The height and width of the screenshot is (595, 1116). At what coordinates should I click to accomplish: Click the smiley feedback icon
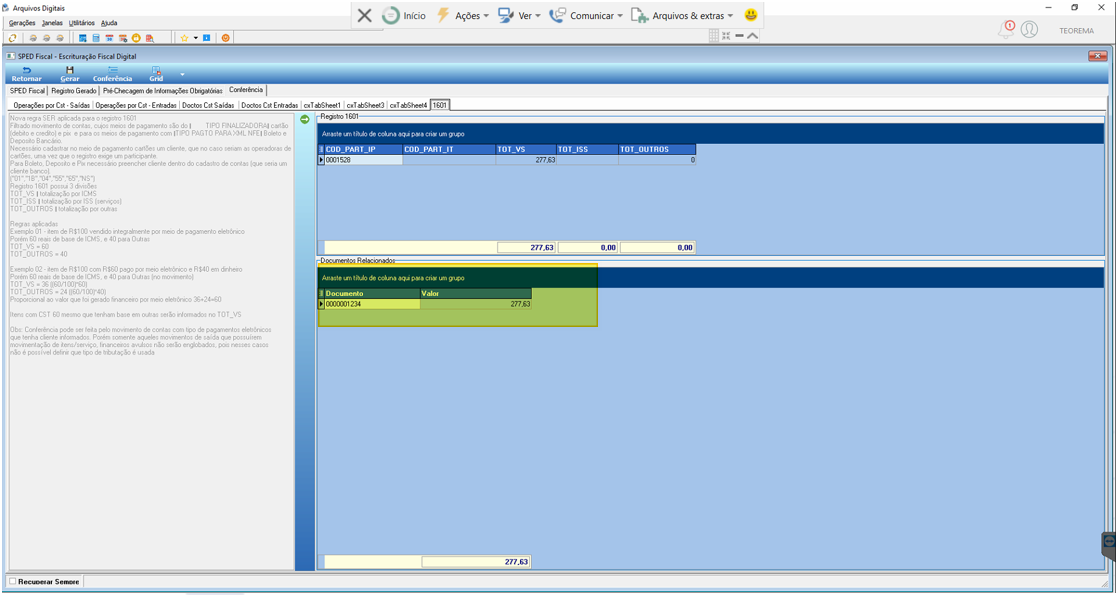[751, 15]
